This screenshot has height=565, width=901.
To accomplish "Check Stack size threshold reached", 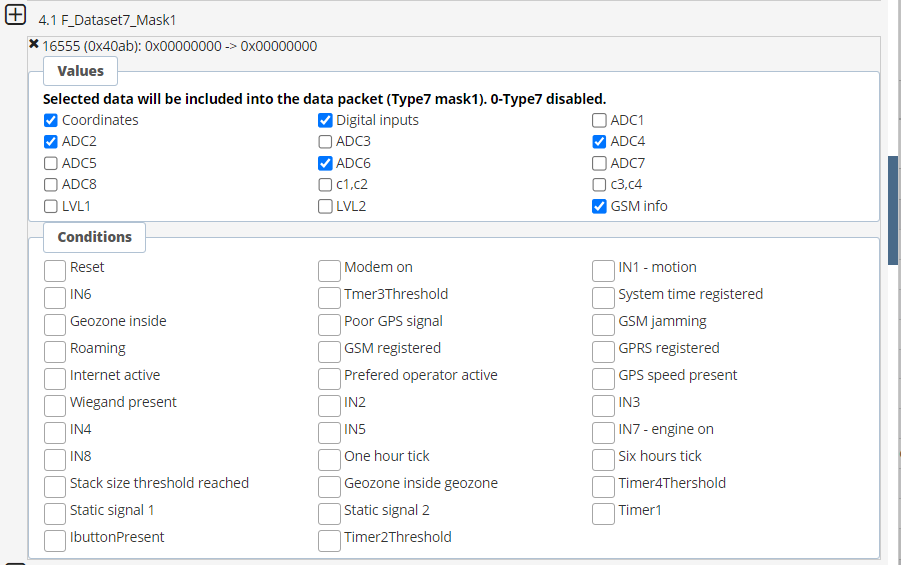I will tap(55, 486).
